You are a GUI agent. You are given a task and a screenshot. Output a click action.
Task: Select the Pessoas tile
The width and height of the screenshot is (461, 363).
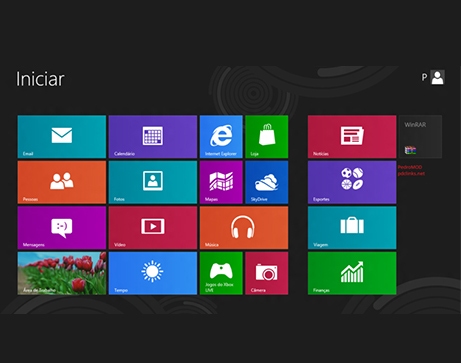62,182
